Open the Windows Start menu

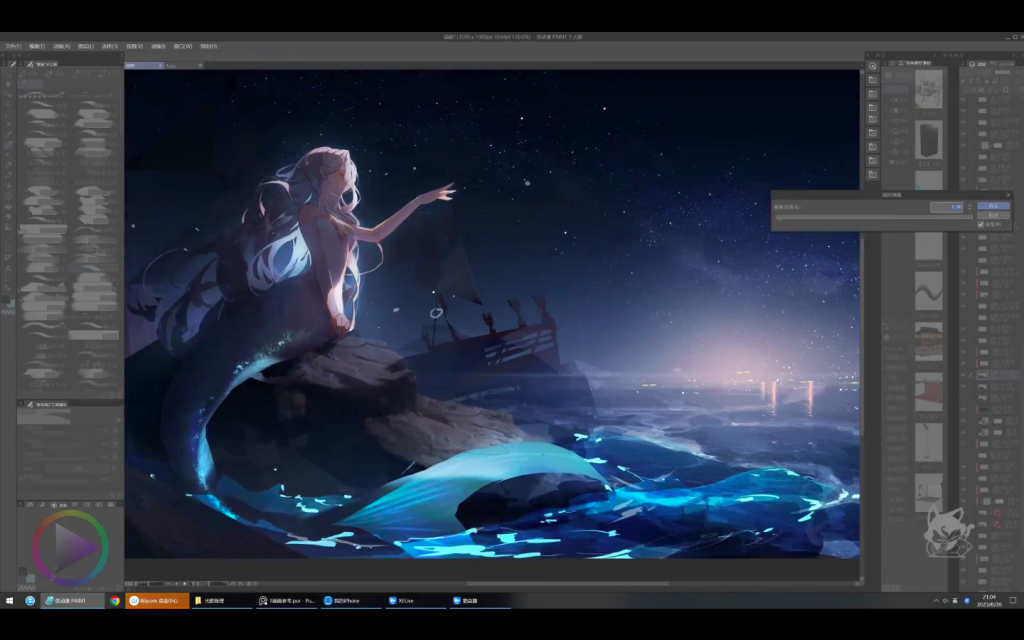click(x=9, y=600)
